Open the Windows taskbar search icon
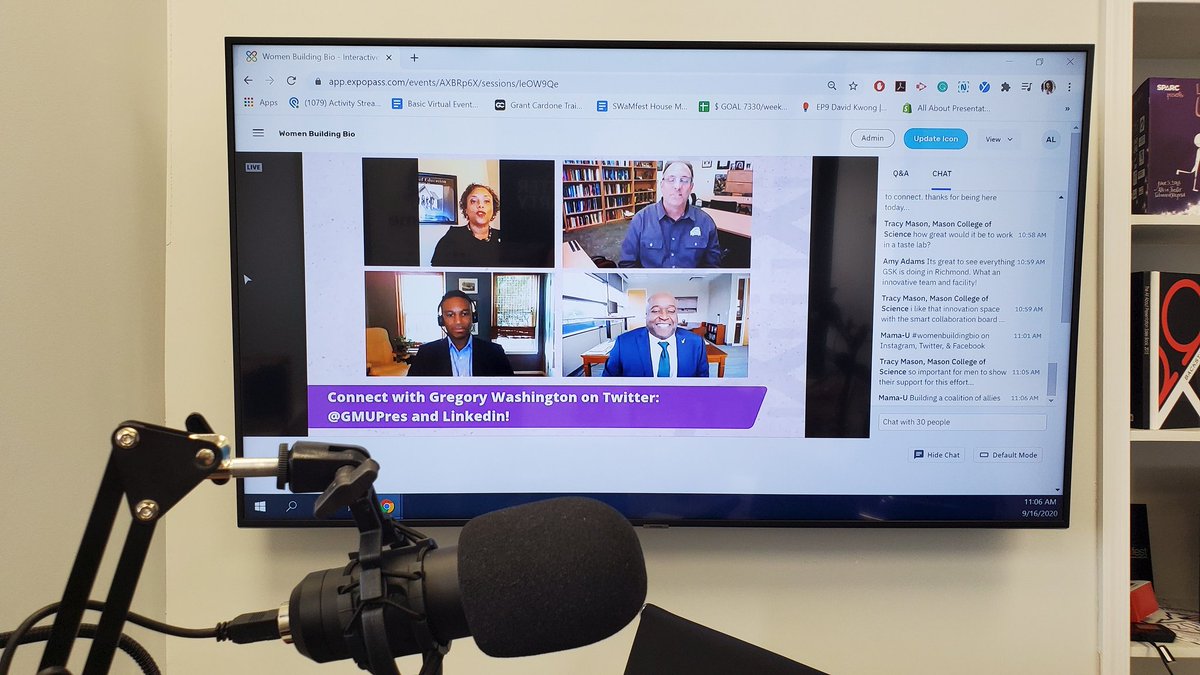The width and height of the screenshot is (1200, 675). (291, 506)
